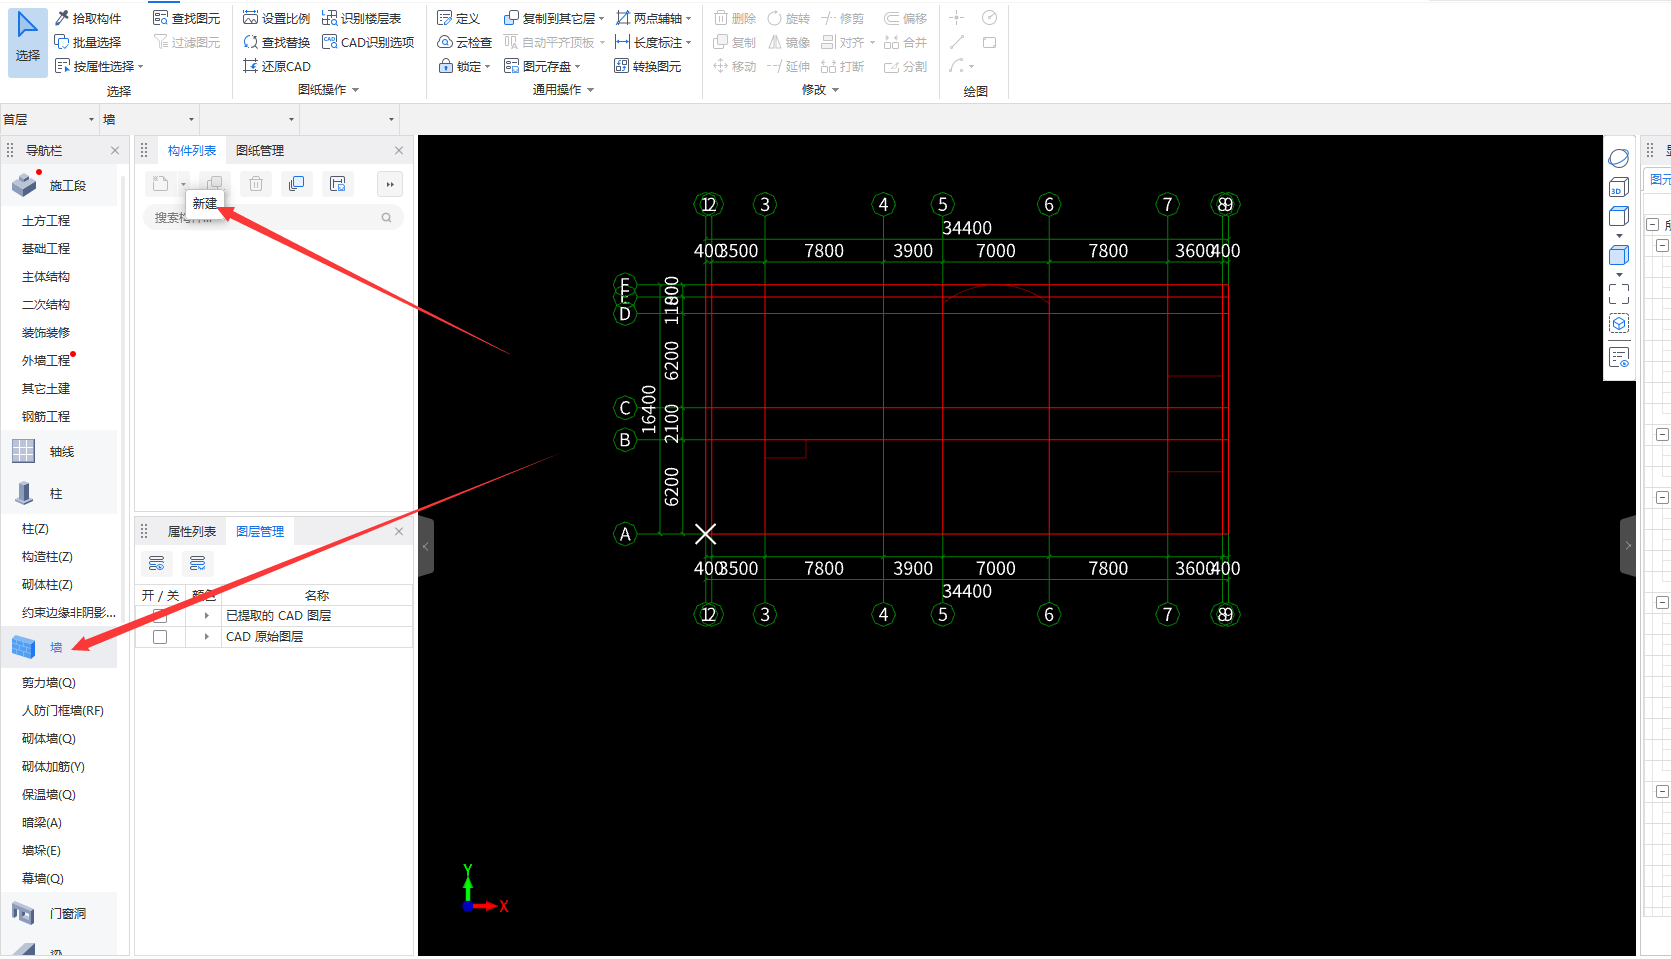This screenshot has height=959, width=1671.
Task: Open 基础工程 category
Action: (x=46, y=249)
